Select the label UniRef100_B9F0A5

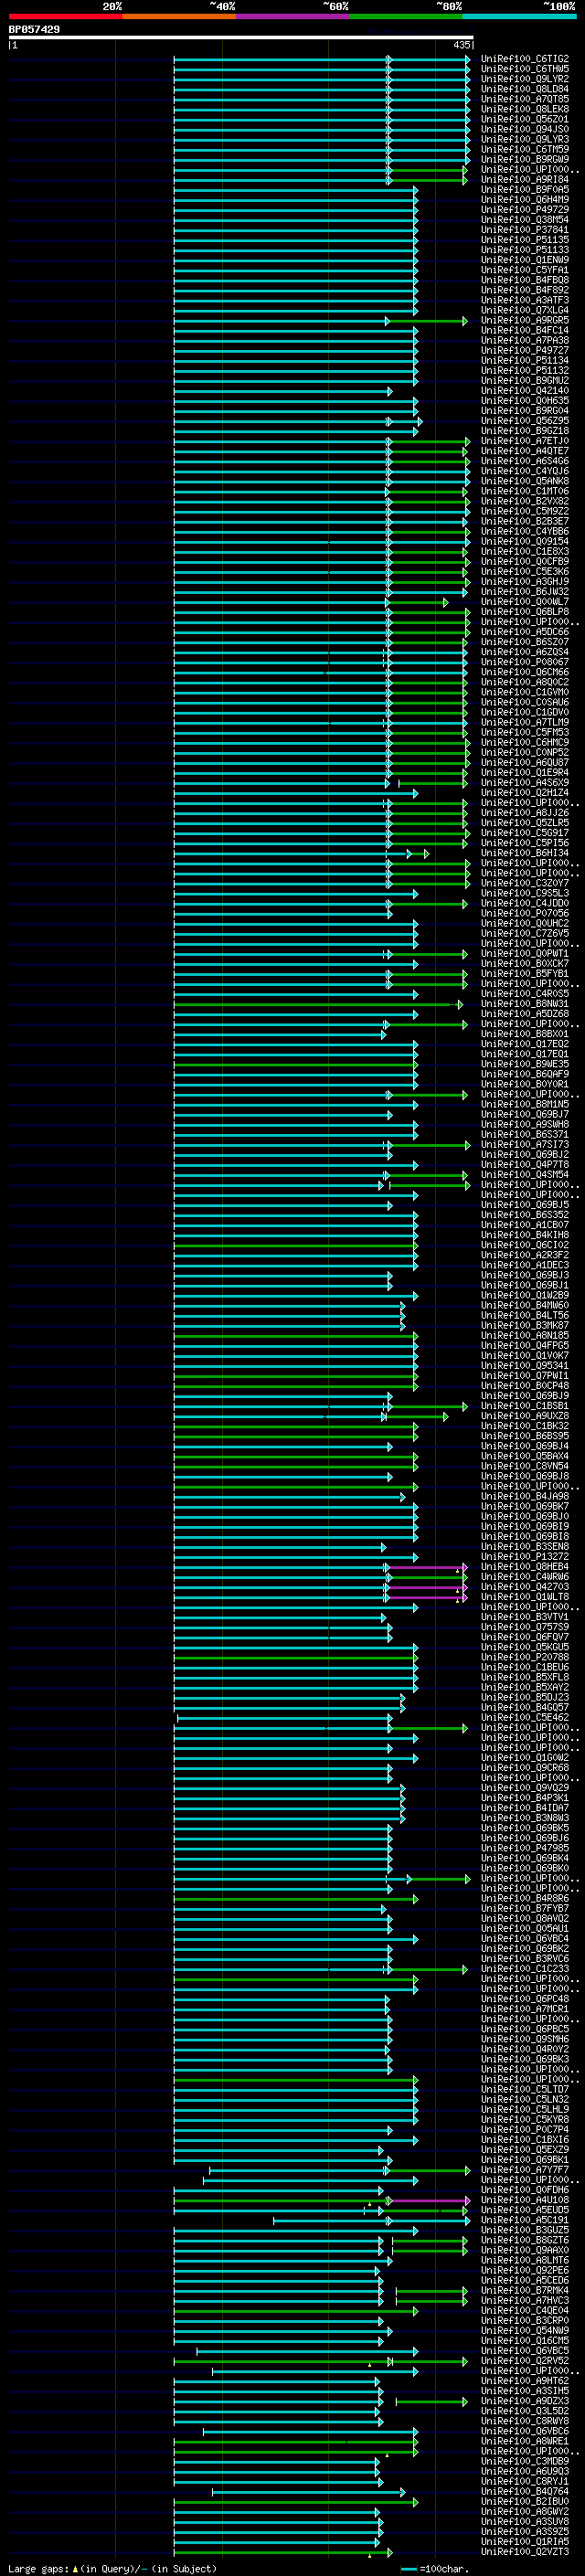[524, 190]
